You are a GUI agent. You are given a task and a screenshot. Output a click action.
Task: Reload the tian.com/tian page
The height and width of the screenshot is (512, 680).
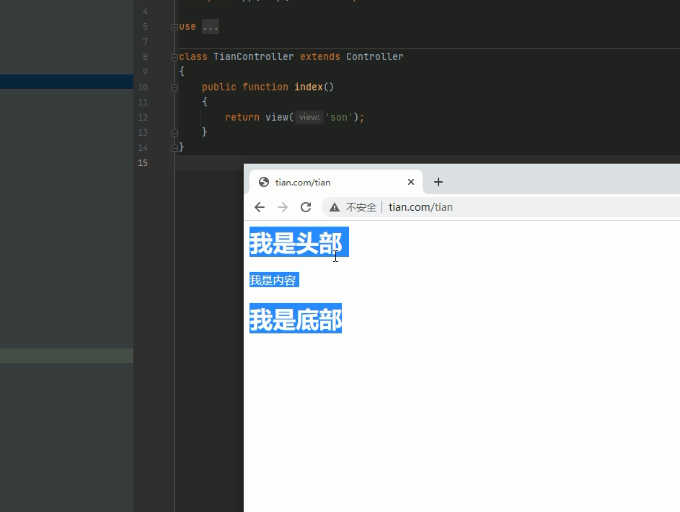point(306,207)
